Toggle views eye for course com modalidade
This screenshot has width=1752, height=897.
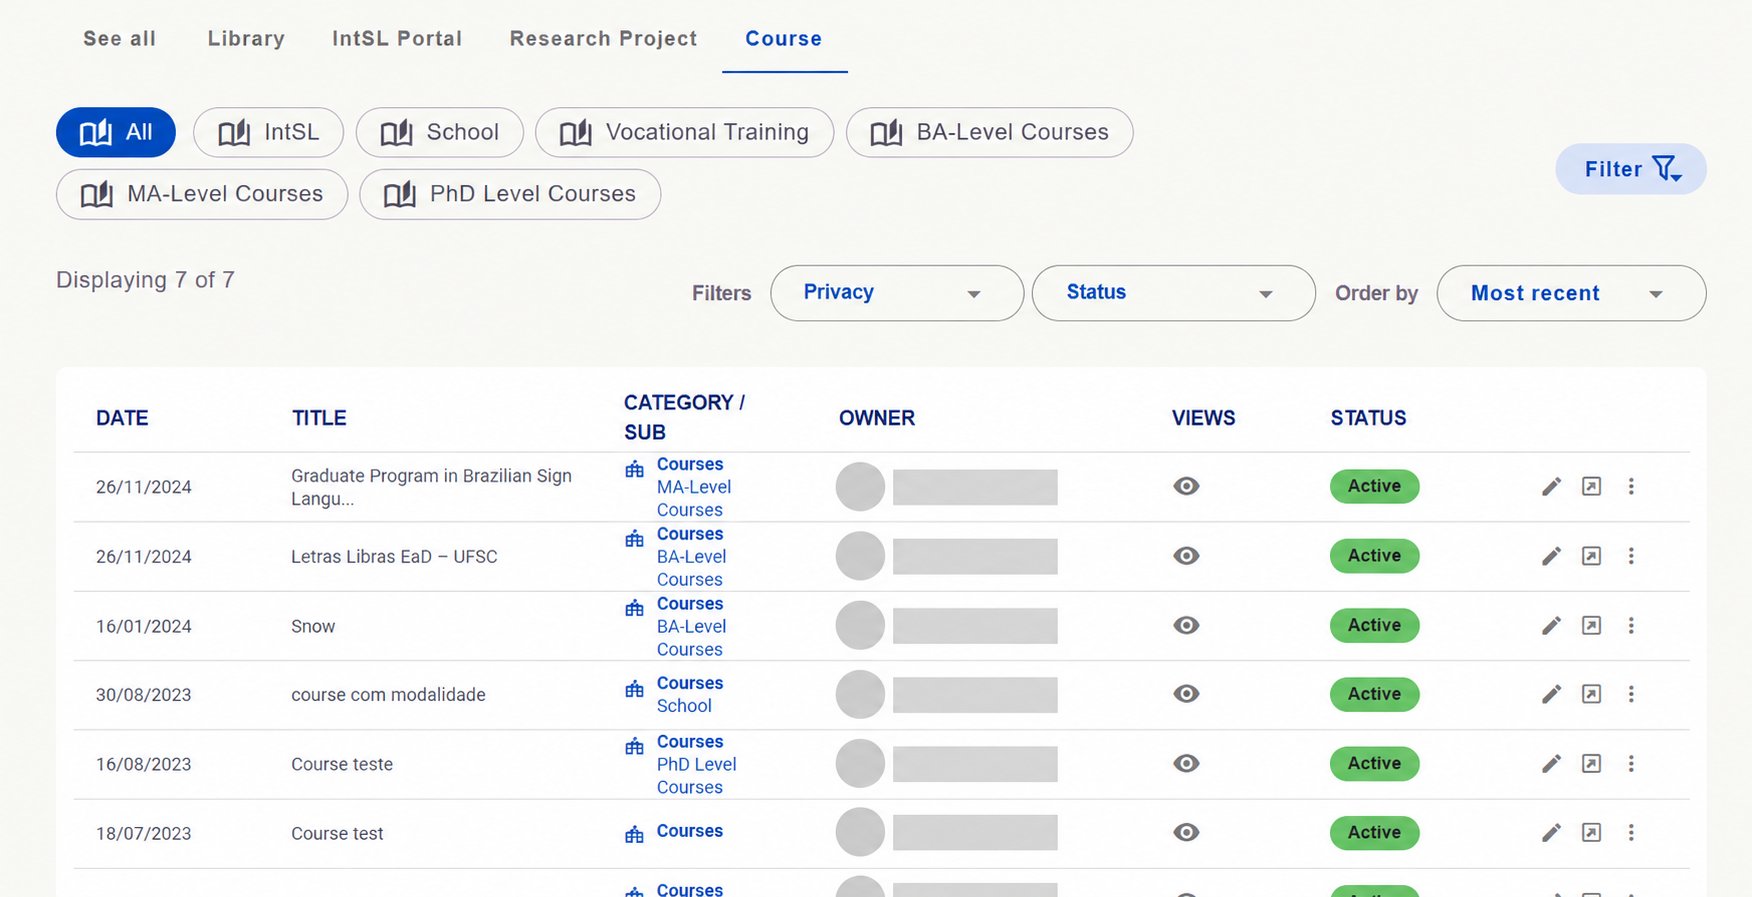1186,694
